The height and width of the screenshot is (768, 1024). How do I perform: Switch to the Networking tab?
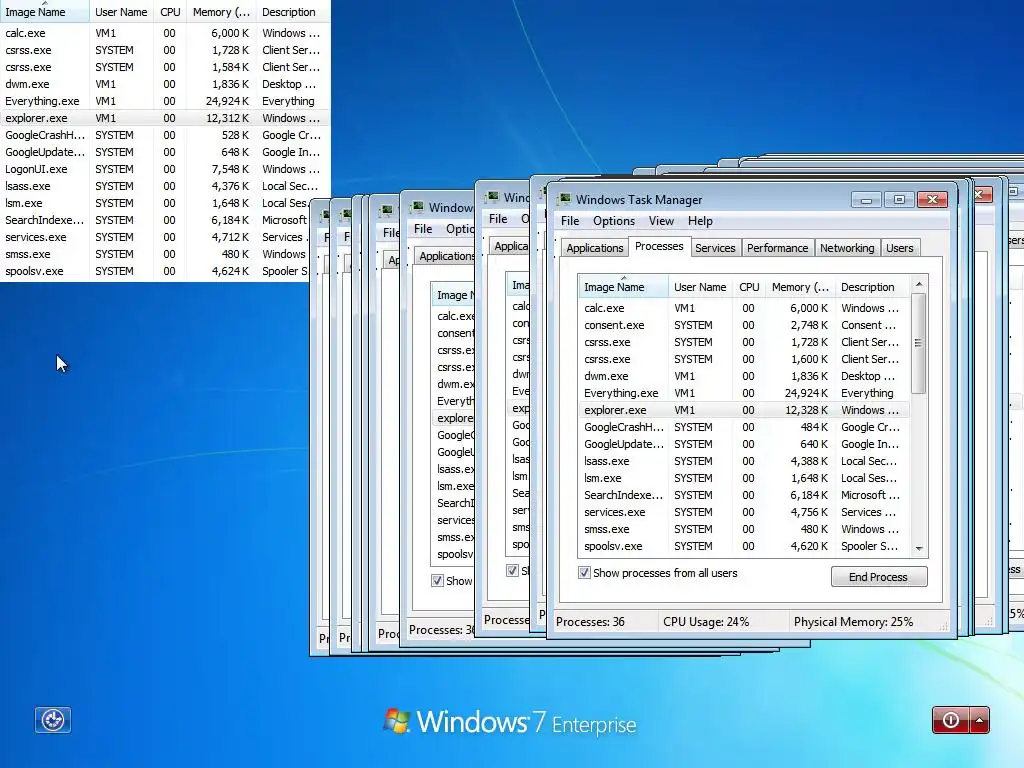[847, 248]
